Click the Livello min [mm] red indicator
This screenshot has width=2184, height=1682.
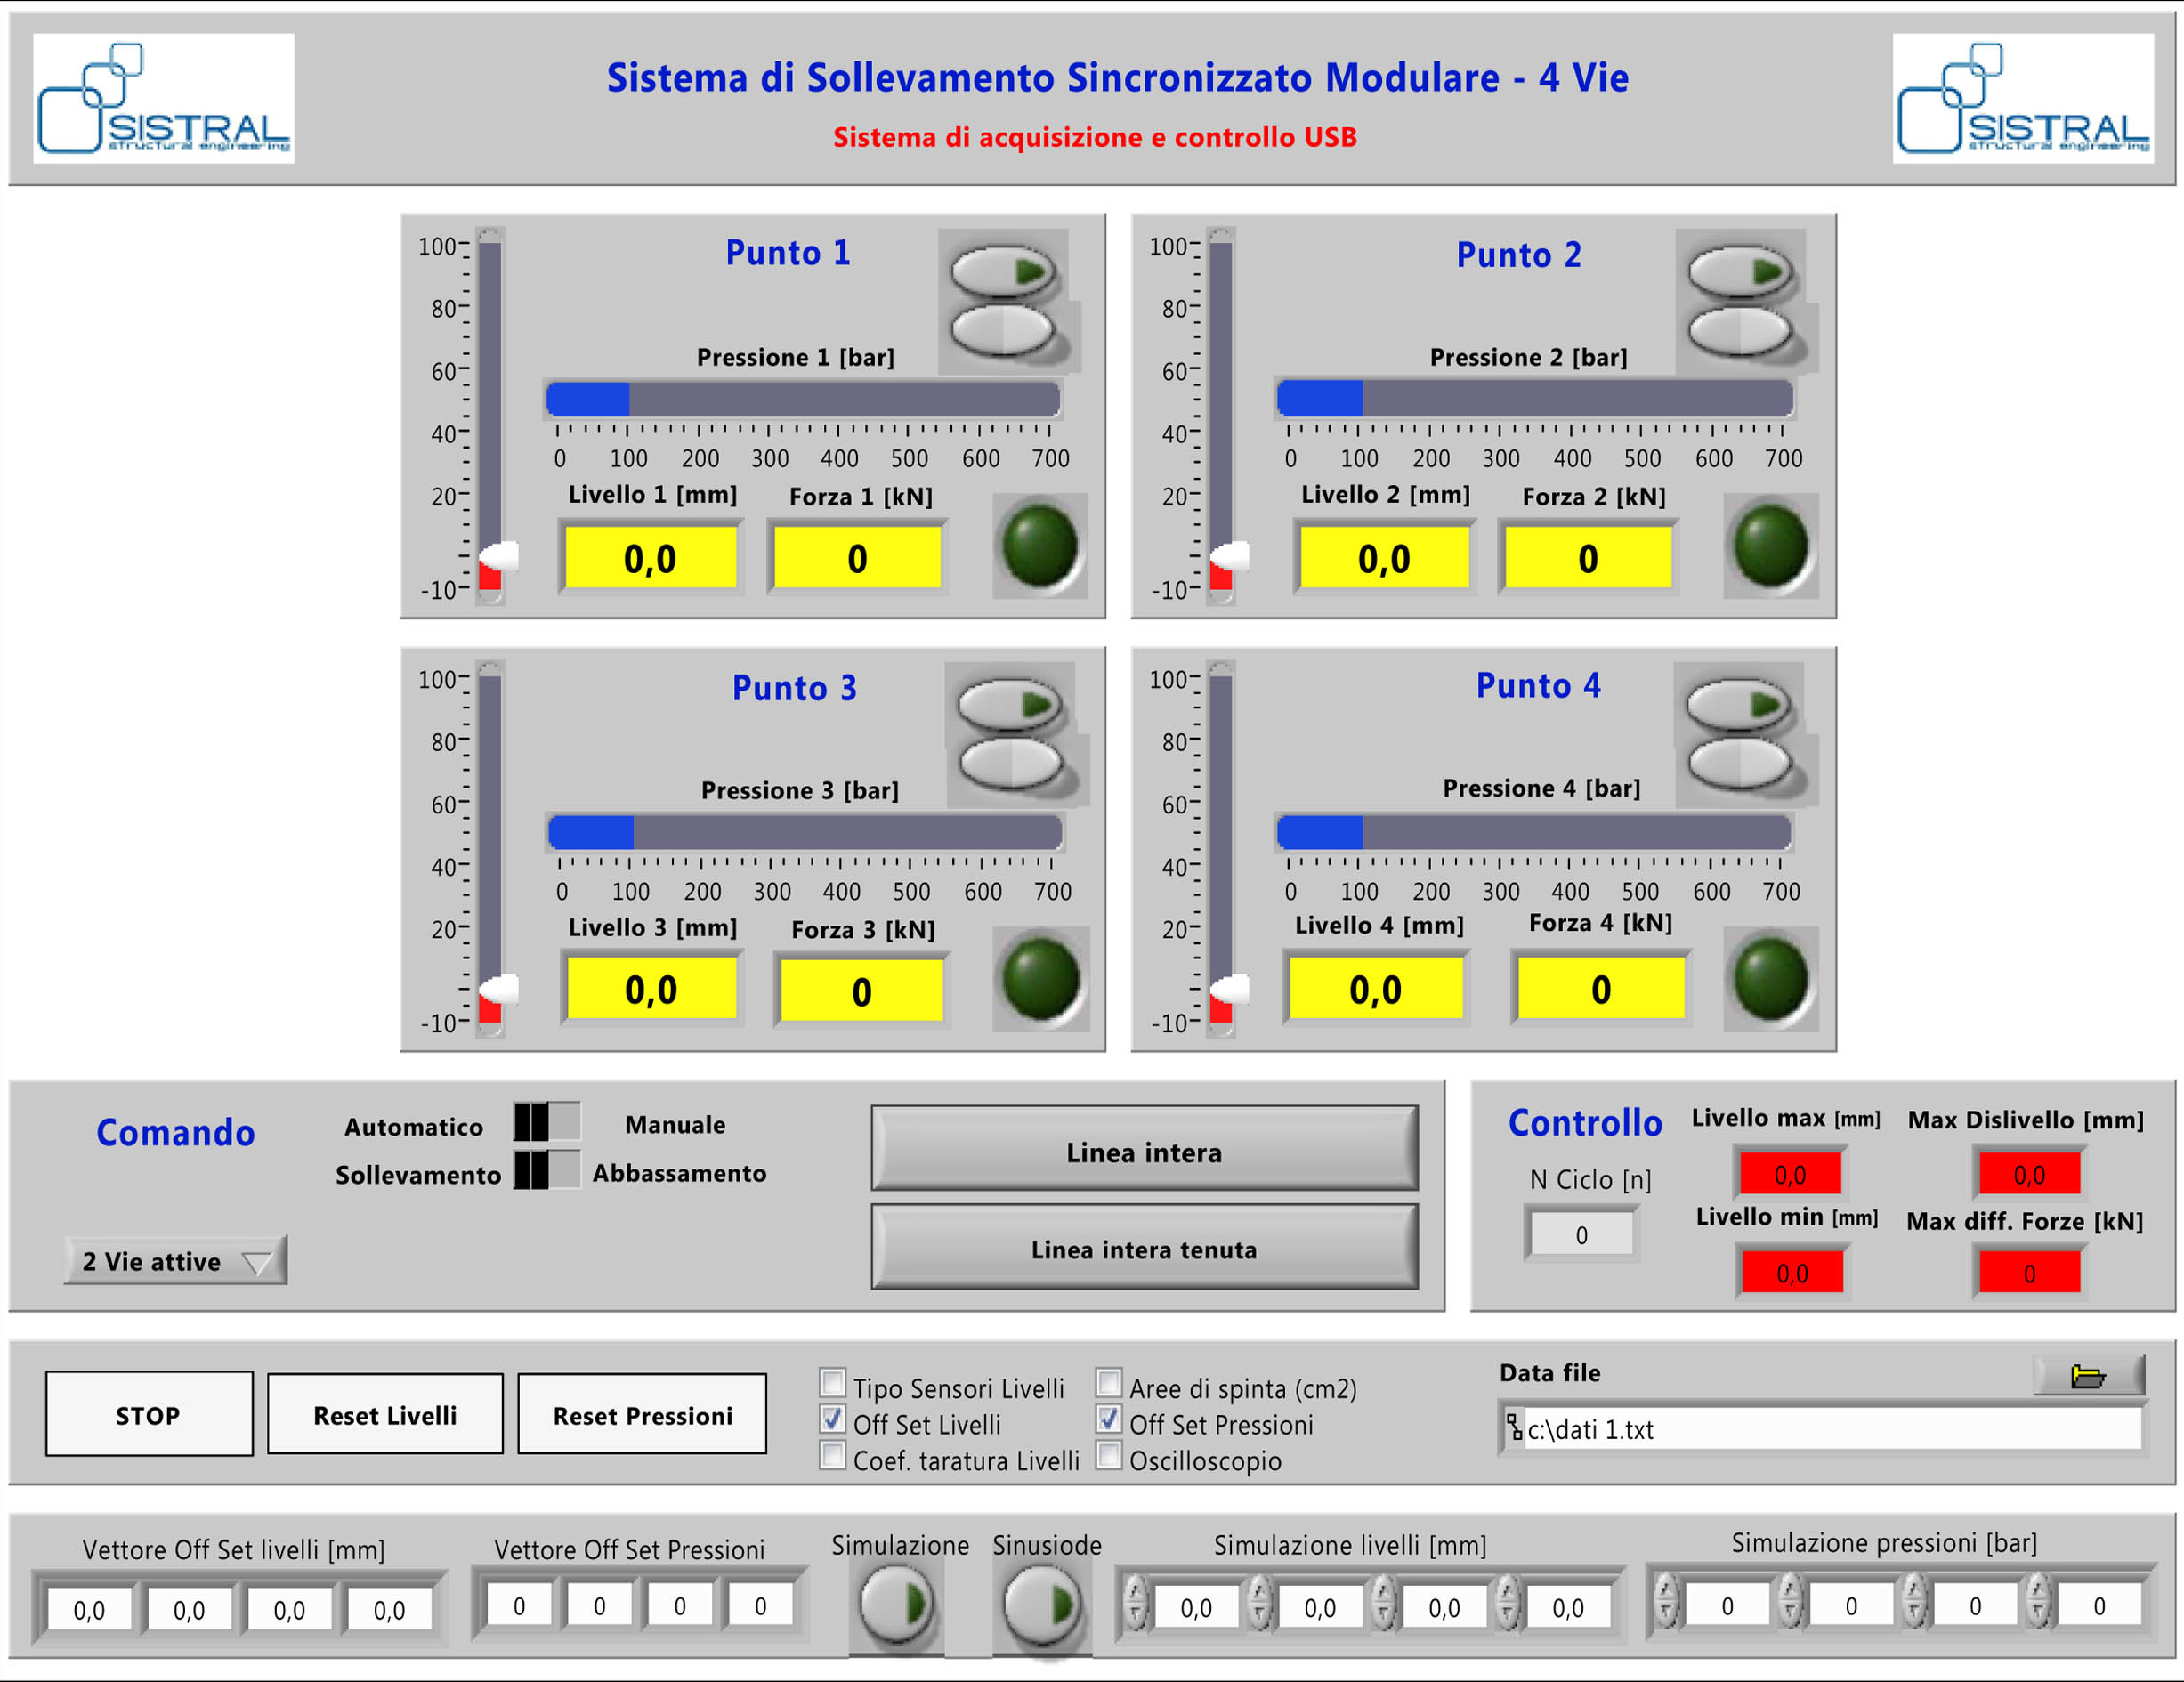coord(1792,1272)
